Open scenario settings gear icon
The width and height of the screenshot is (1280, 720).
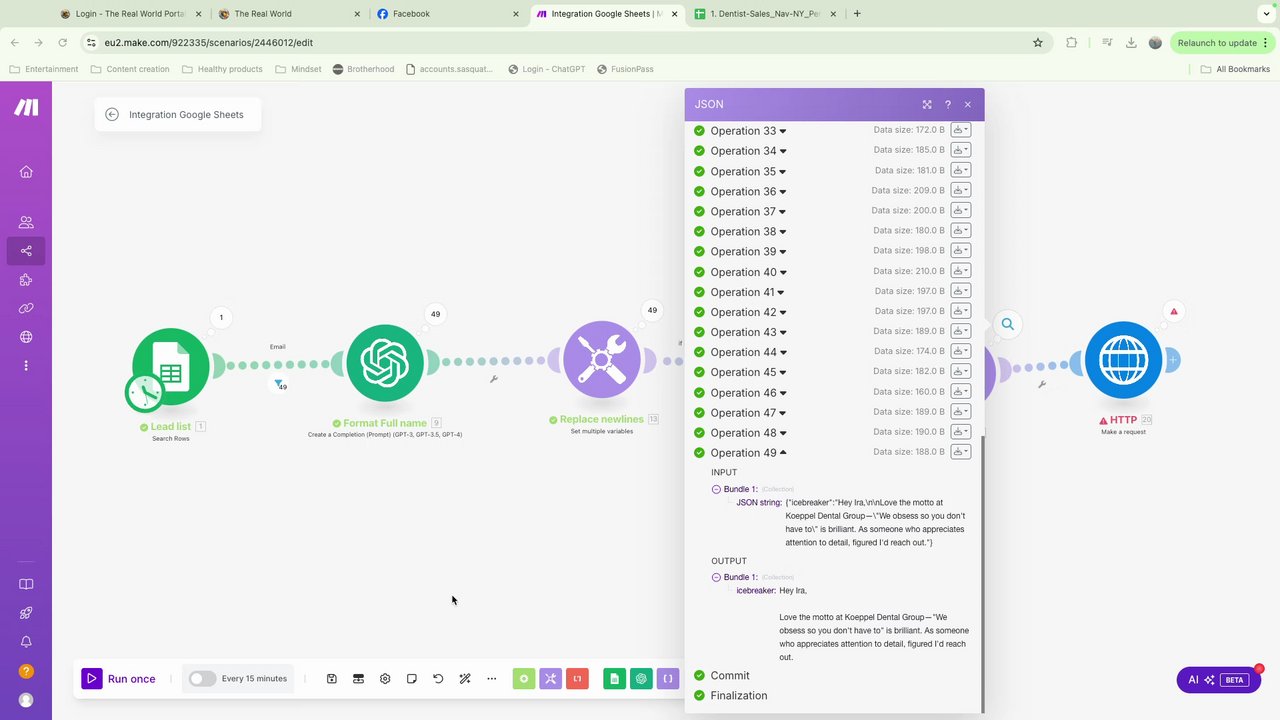(x=385, y=679)
